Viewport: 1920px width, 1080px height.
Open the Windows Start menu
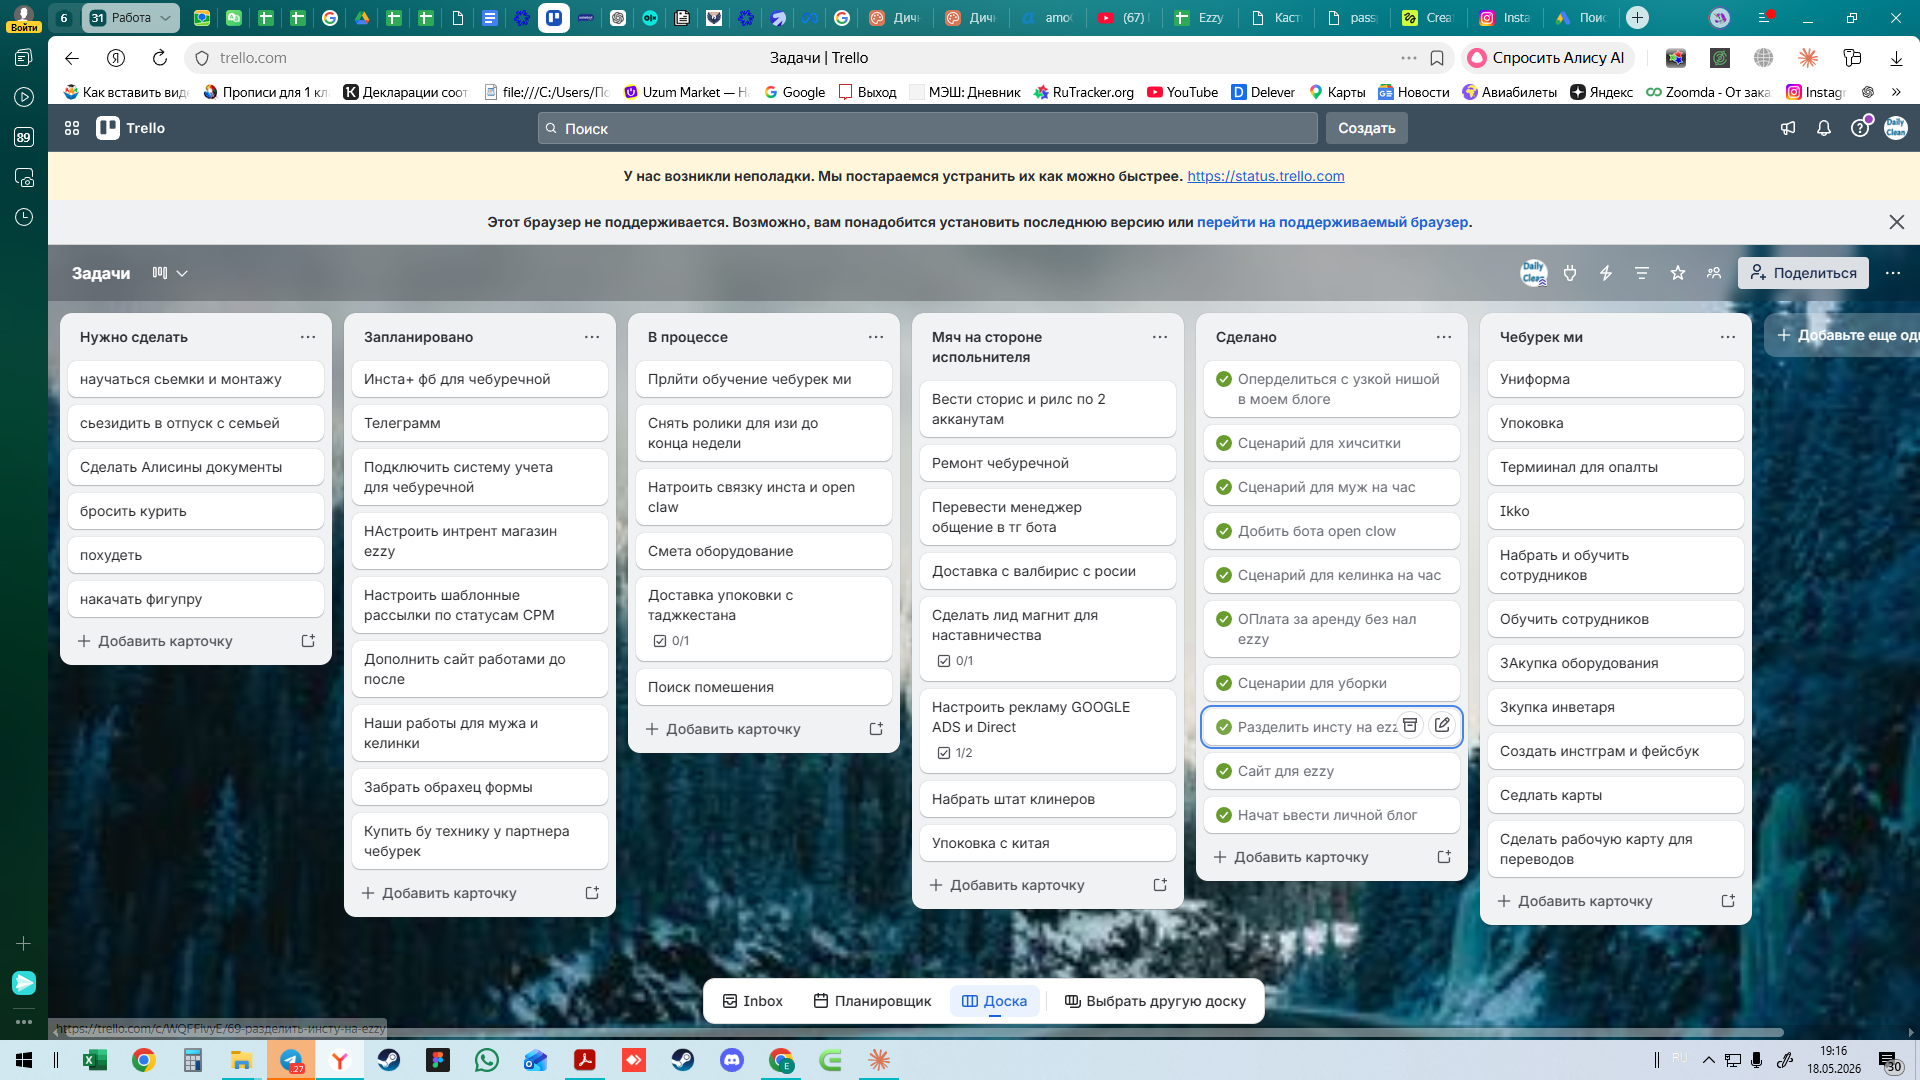pyautogui.click(x=24, y=1060)
